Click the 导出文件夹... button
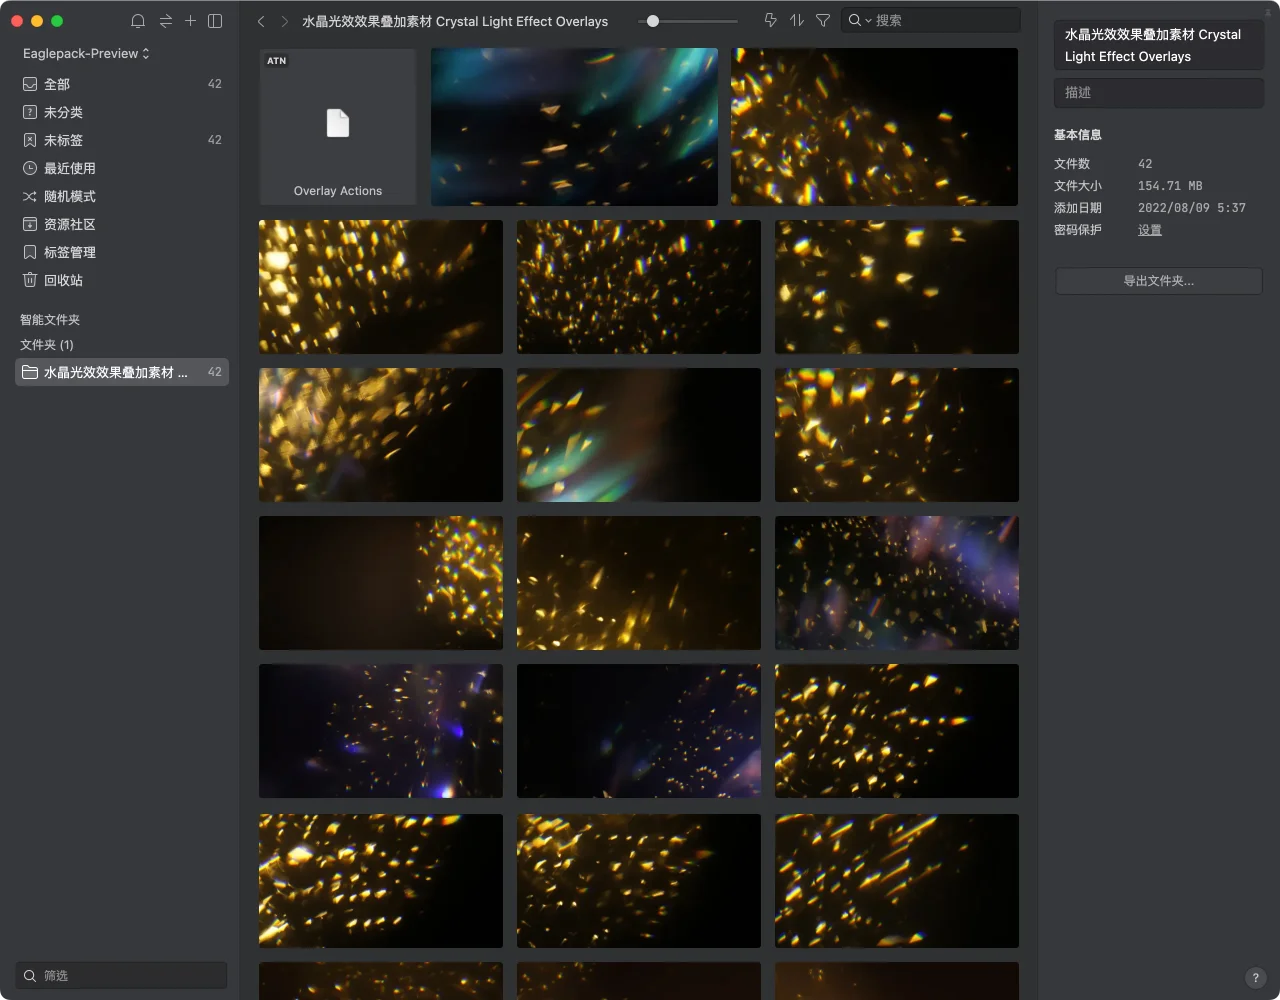The height and width of the screenshot is (1000, 1280). click(x=1159, y=281)
